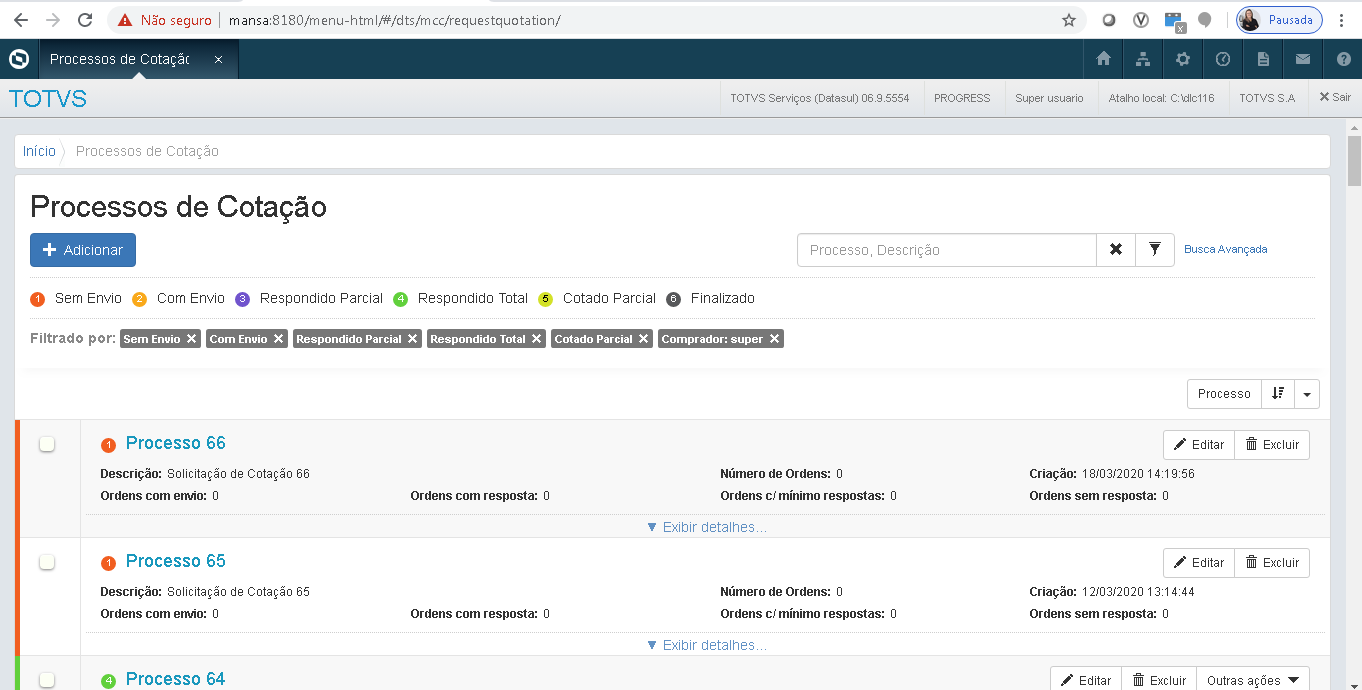The image size is (1362, 690).
Task: Open 'Busca Avançada' link
Action: (x=1226, y=249)
